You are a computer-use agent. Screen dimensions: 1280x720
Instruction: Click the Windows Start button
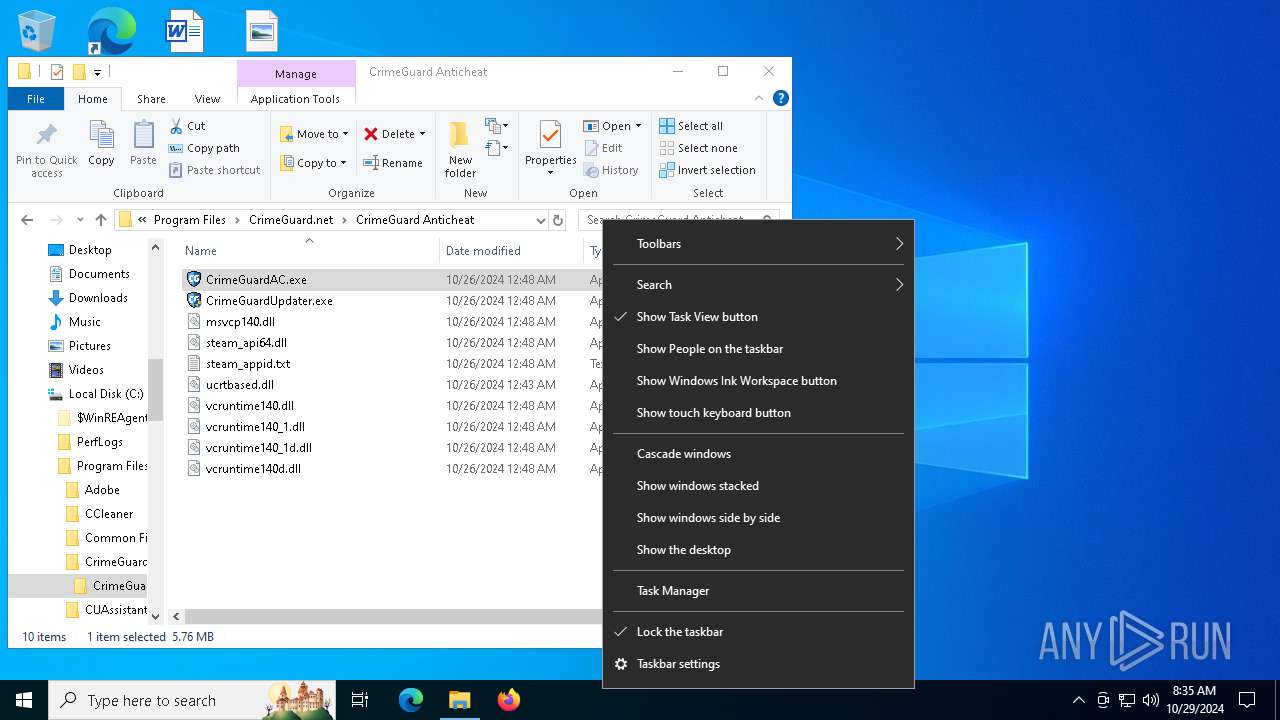[23, 700]
